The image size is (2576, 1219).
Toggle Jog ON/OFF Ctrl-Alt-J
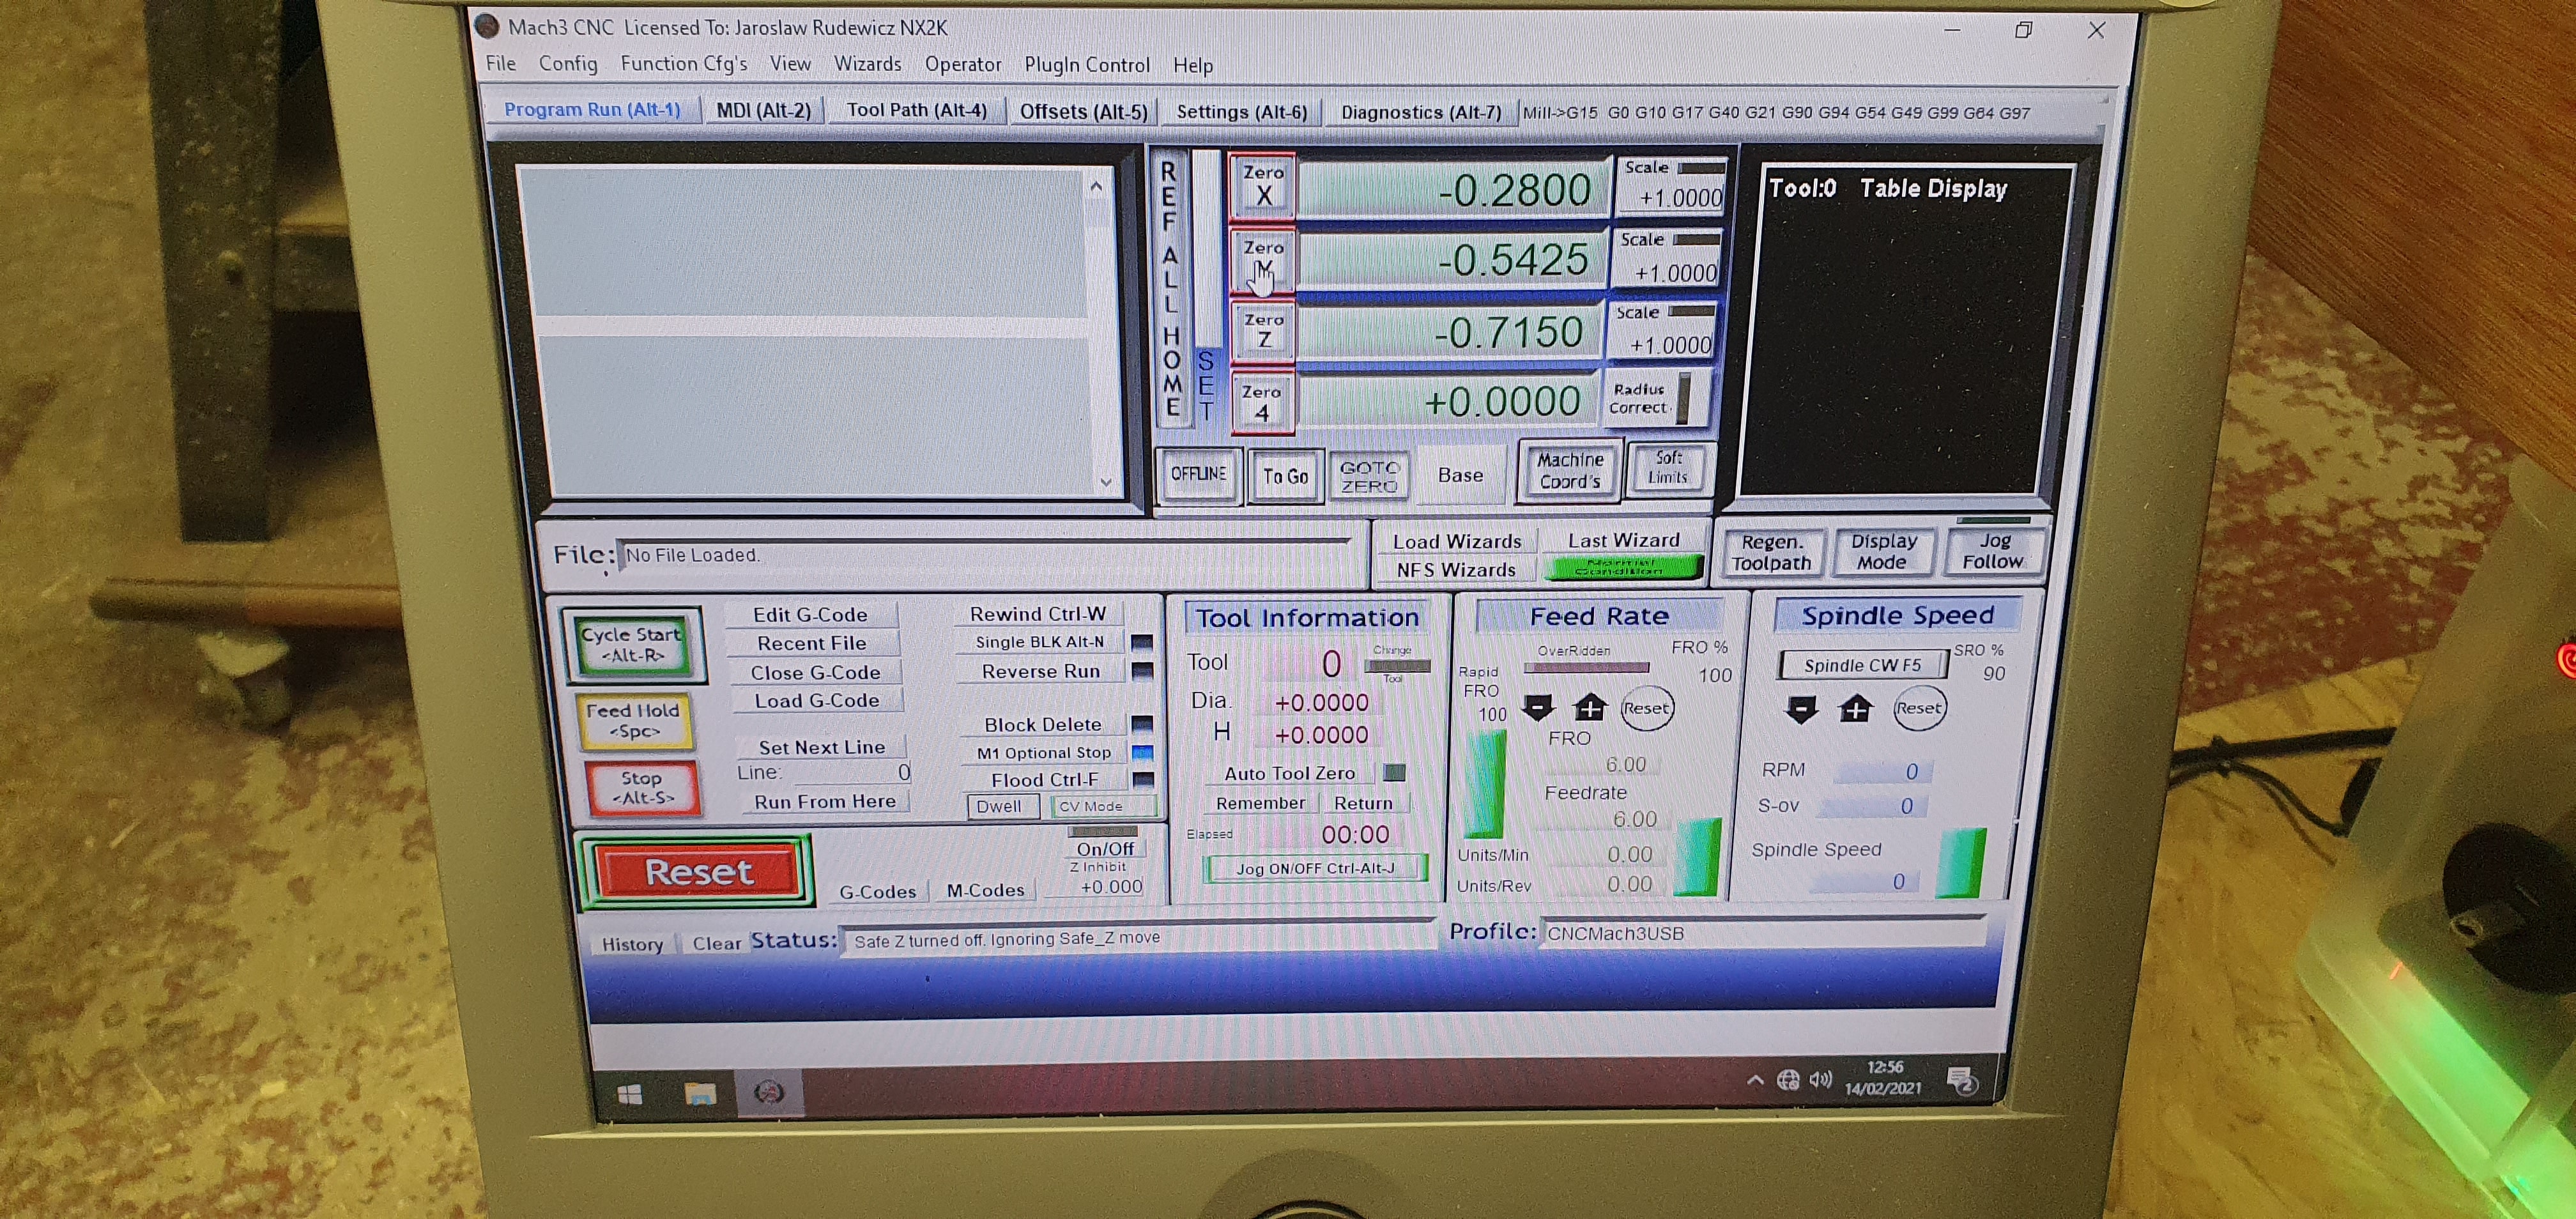1315,868
